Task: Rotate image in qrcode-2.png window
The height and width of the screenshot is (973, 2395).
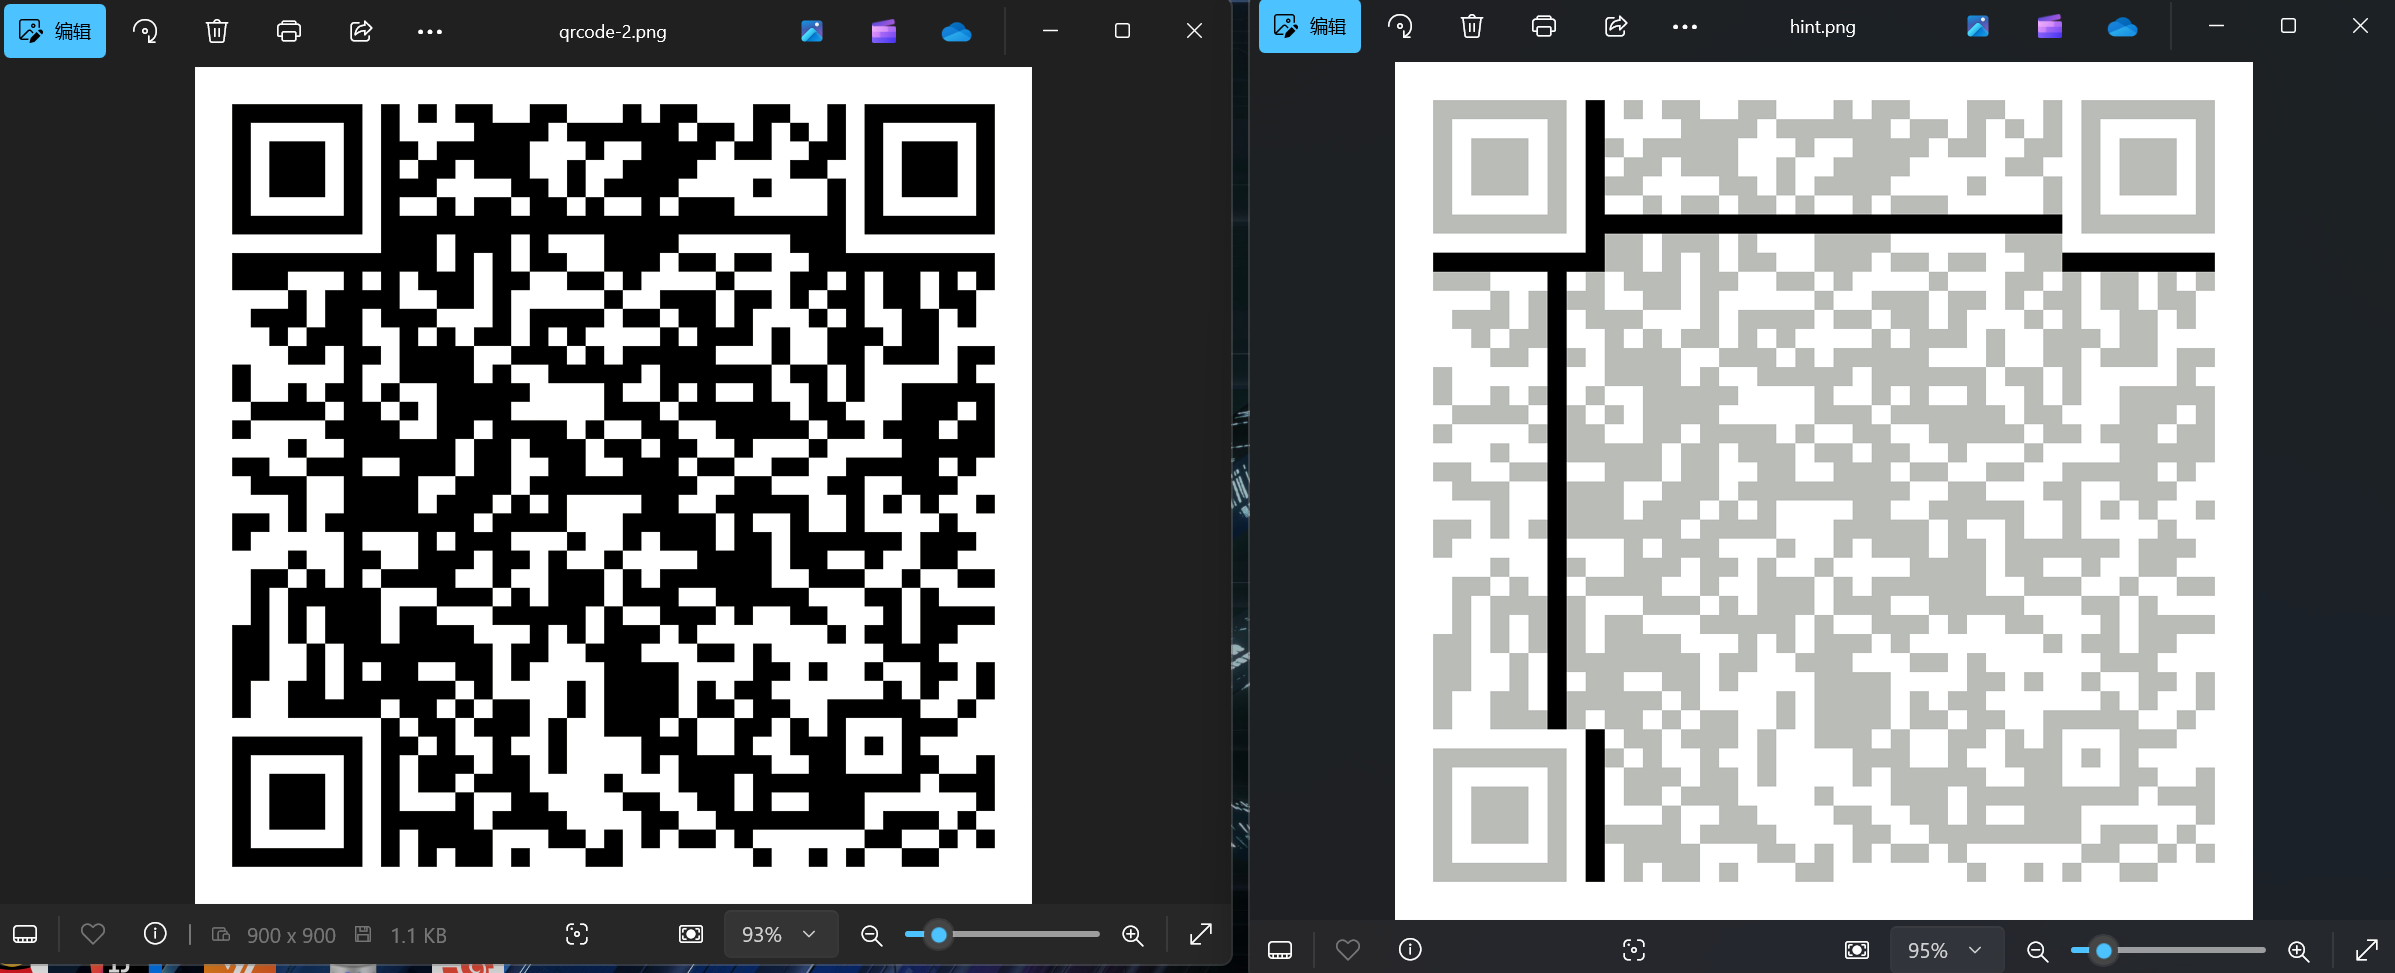Action: pyautogui.click(x=145, y=31)
